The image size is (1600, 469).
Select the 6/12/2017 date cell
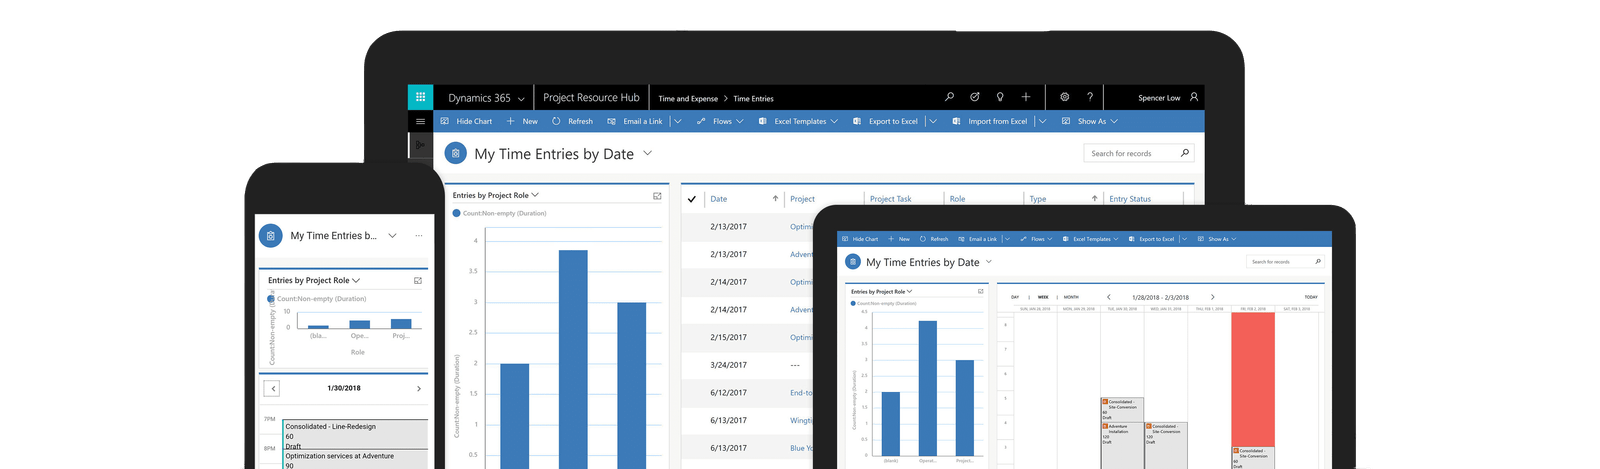[x=728, y=393]
